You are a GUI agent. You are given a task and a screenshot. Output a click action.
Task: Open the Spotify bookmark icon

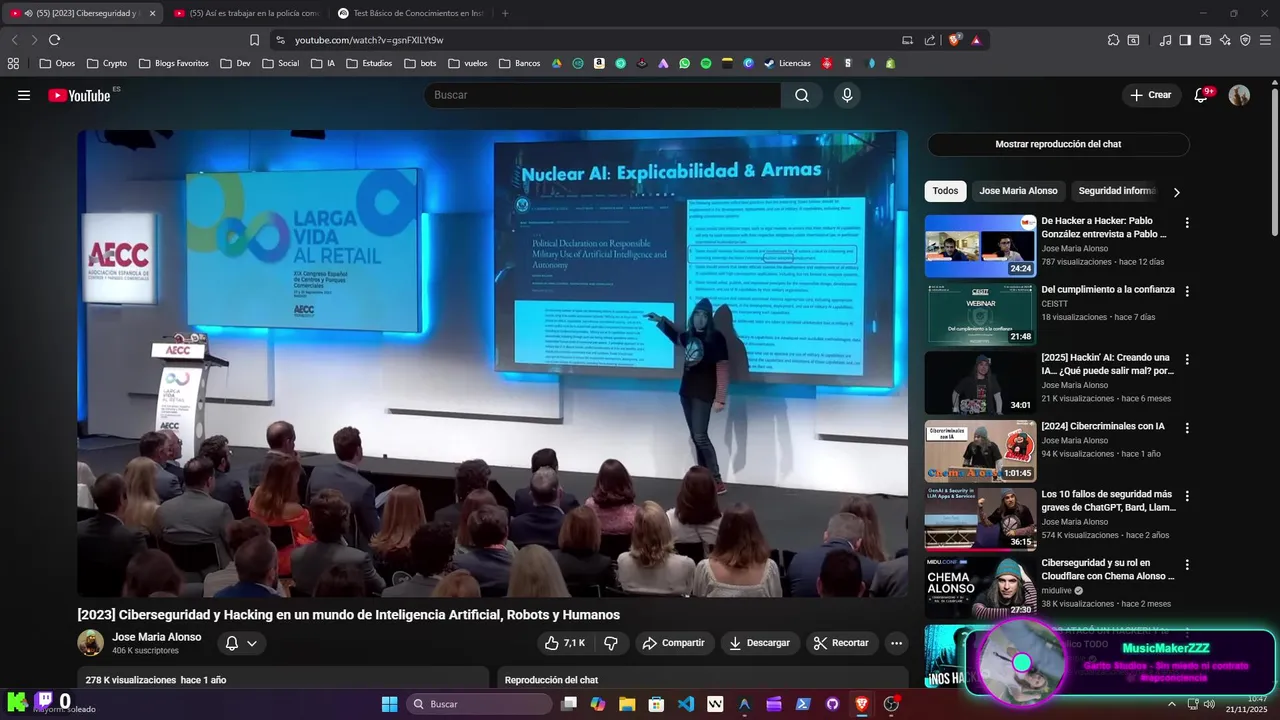705,63
